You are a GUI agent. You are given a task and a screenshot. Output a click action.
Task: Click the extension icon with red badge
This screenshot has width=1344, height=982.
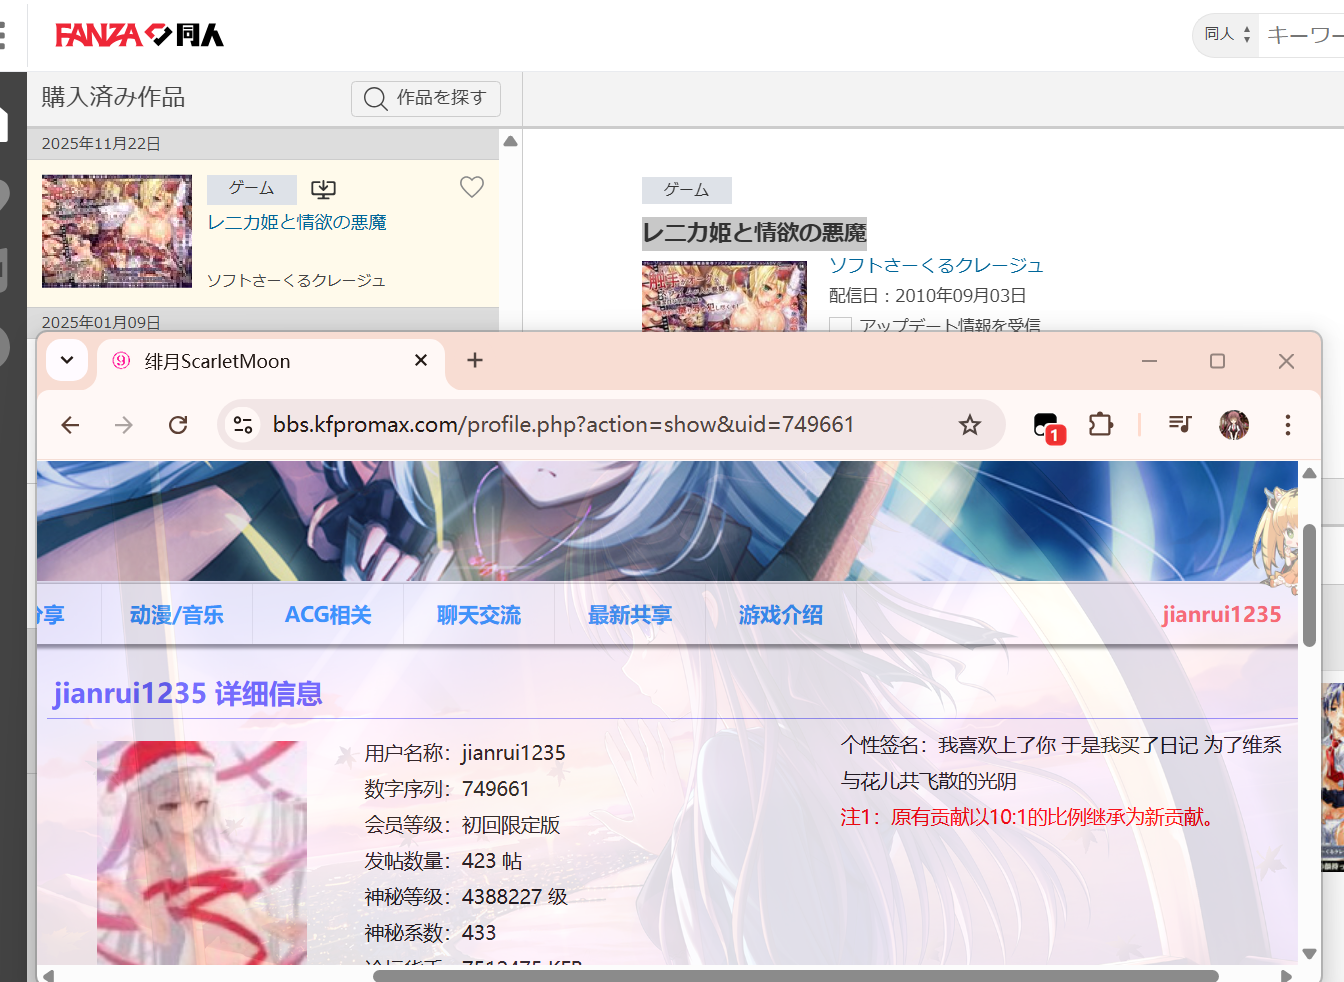(1047, 426)
